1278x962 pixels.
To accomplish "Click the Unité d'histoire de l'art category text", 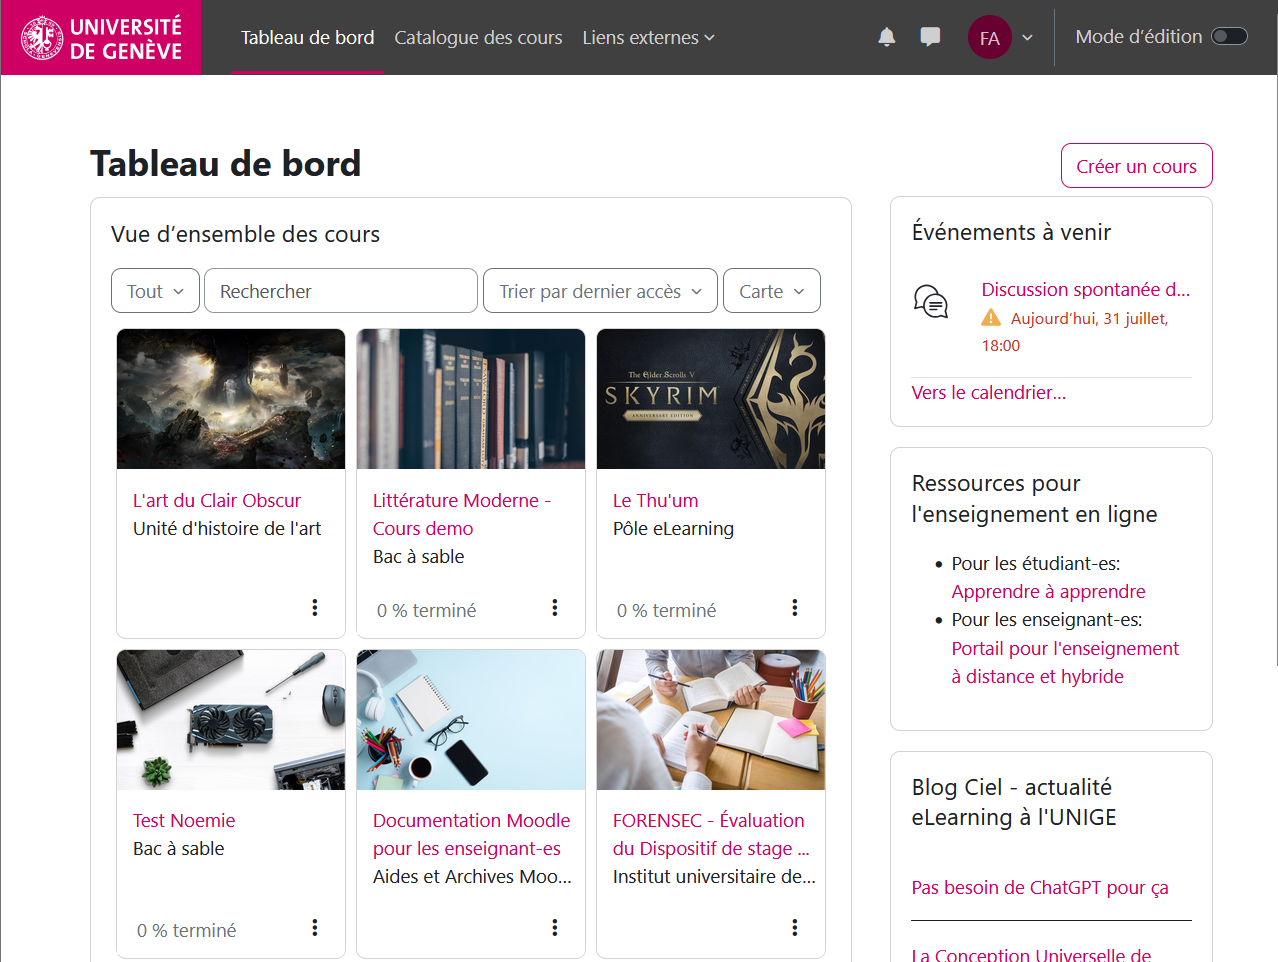I will 227,529.
